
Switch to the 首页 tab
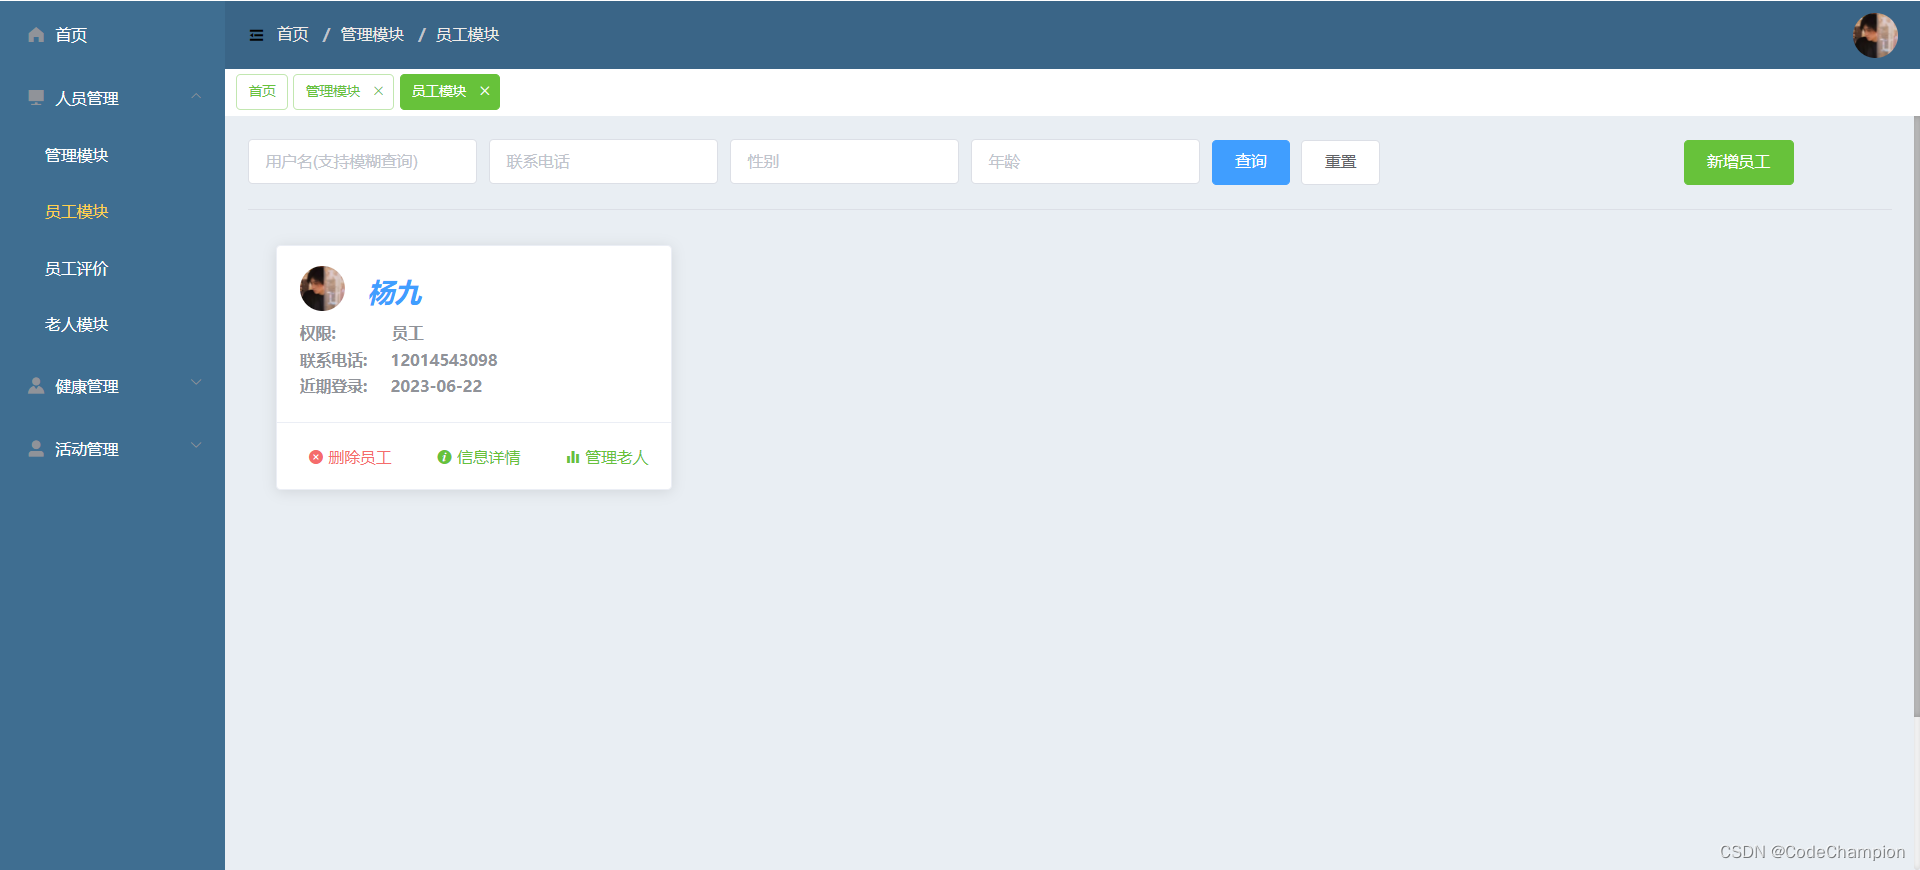[x=262, y=91]
